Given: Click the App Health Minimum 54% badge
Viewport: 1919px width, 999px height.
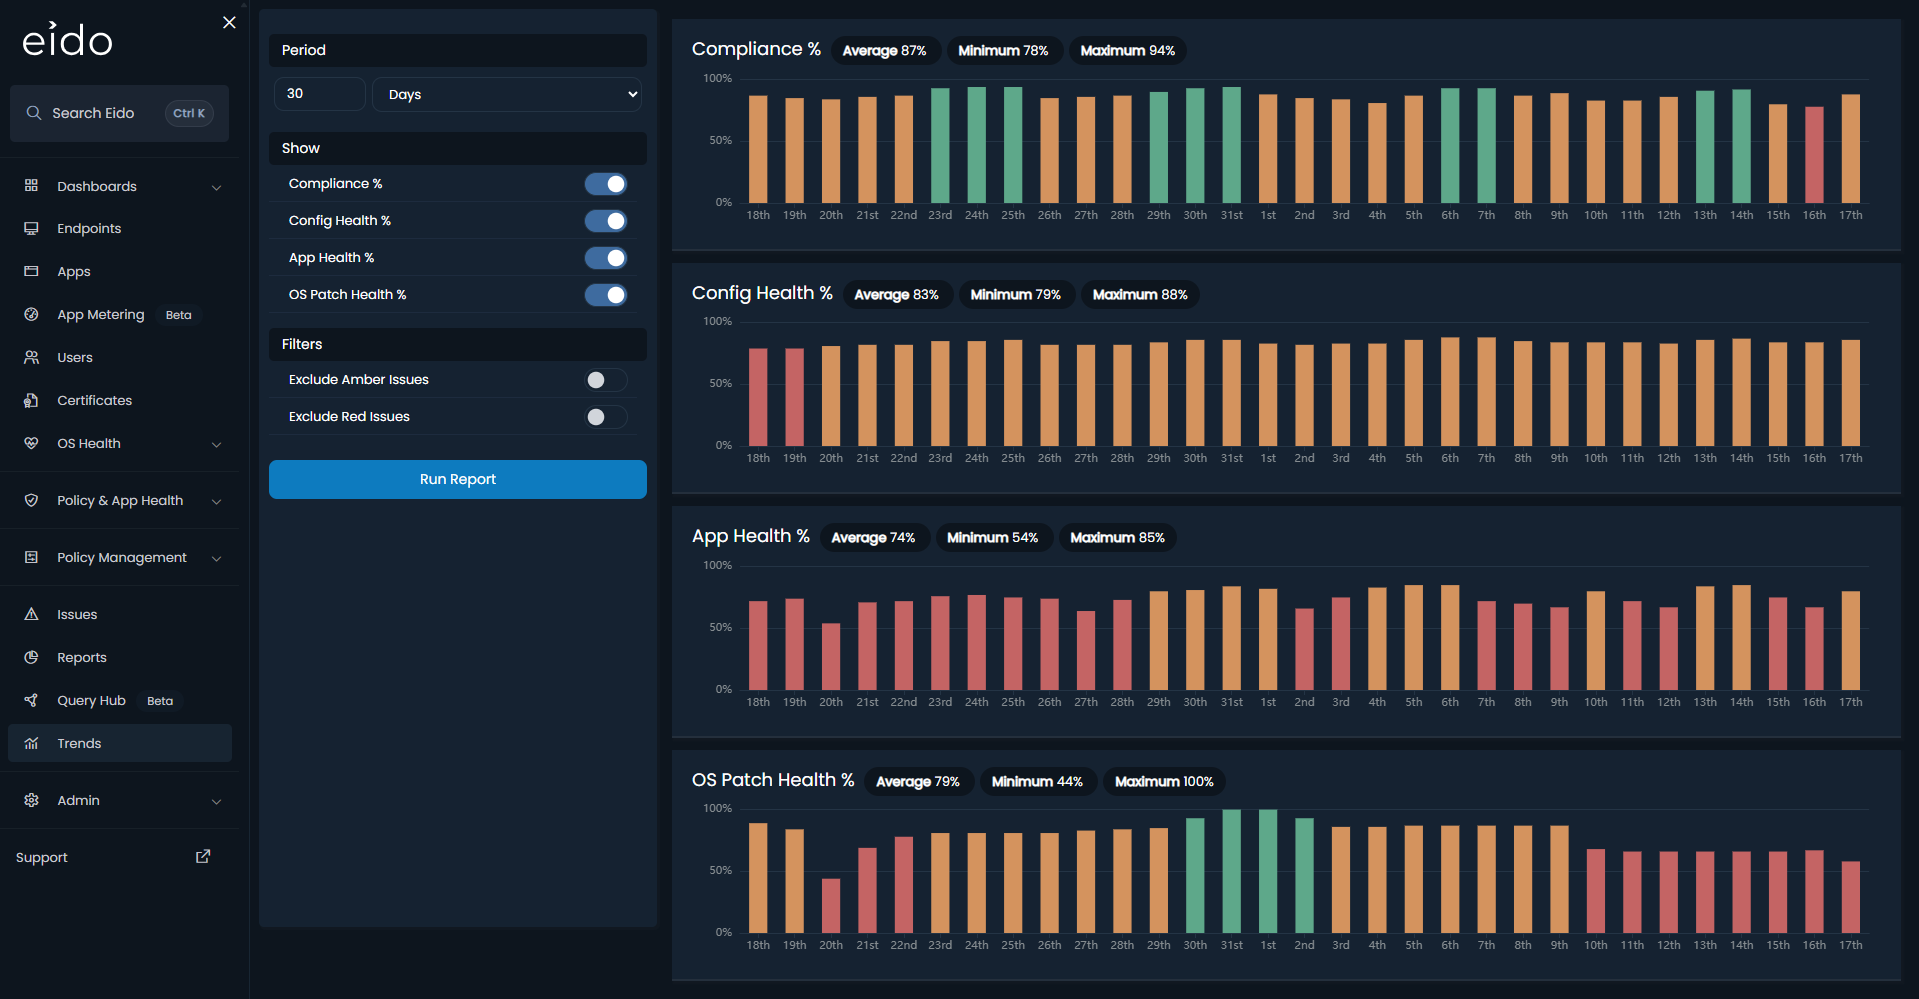Looking at the screenshot, I should (993, 538).
